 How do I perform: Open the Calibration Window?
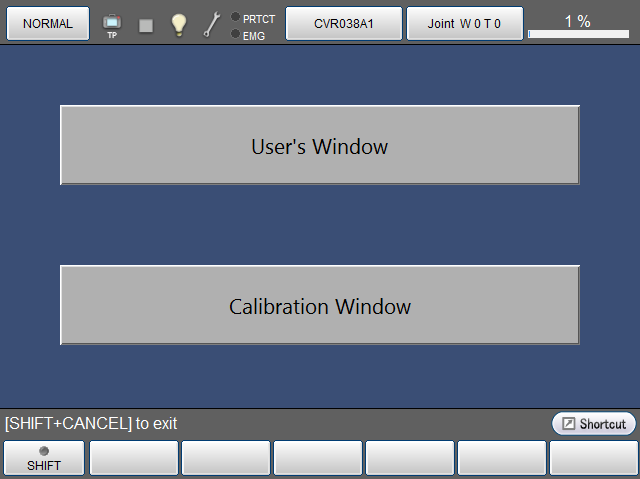click(319, 306)
